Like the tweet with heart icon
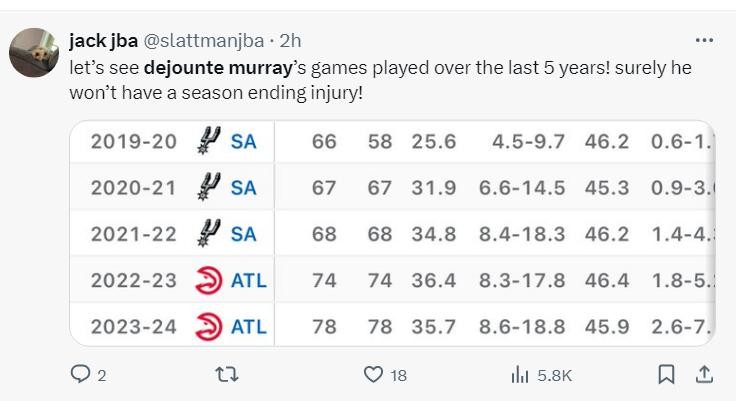Viewport: 737px width, 401px height. 373,375
